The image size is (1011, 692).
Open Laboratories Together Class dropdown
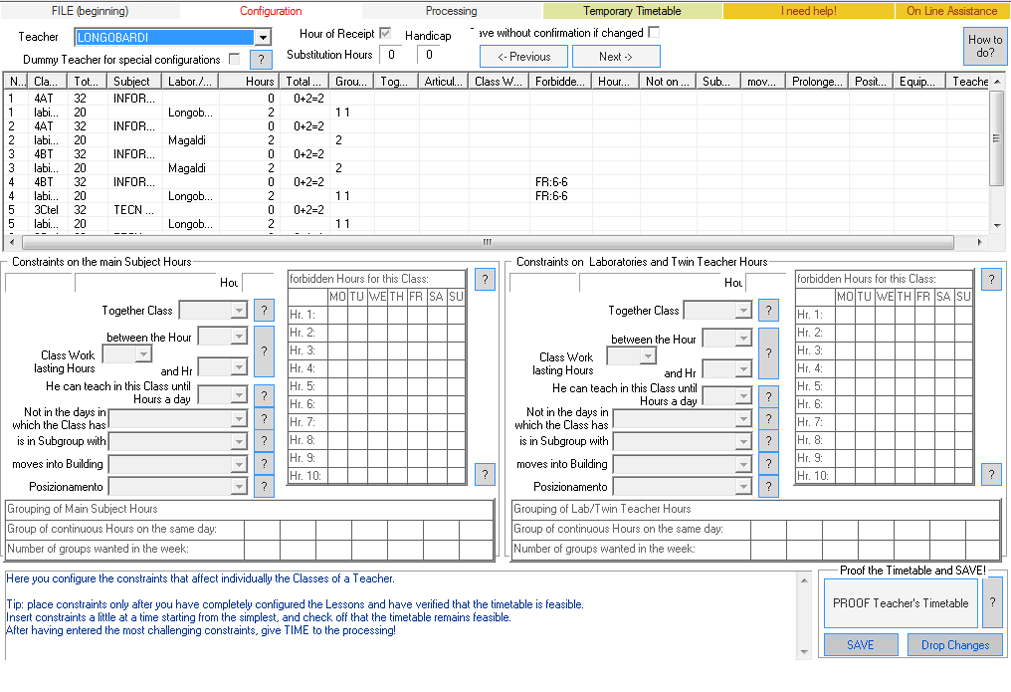(x=743, y=311)
